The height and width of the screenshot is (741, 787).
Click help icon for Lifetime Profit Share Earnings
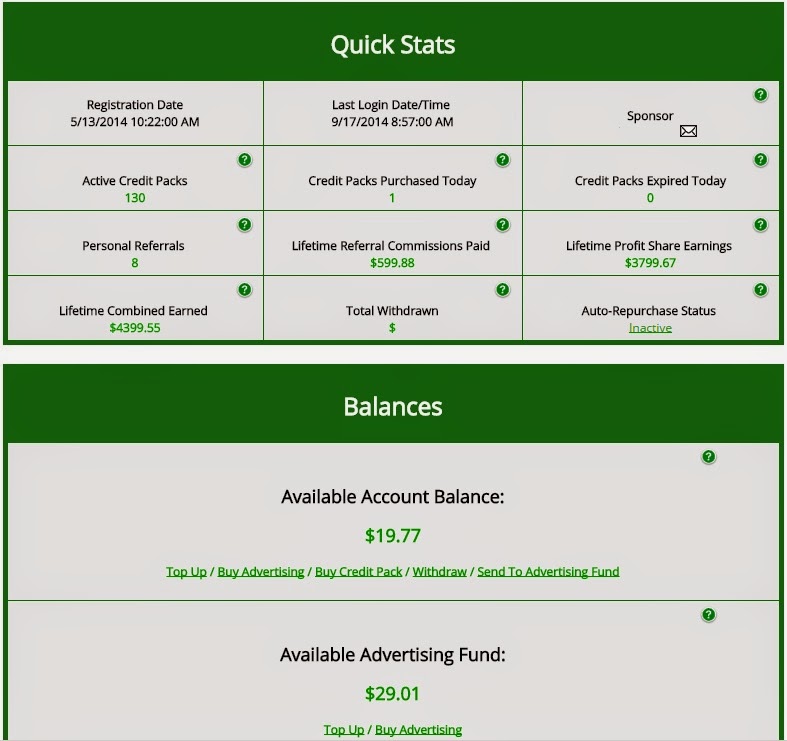coord(760,224)
